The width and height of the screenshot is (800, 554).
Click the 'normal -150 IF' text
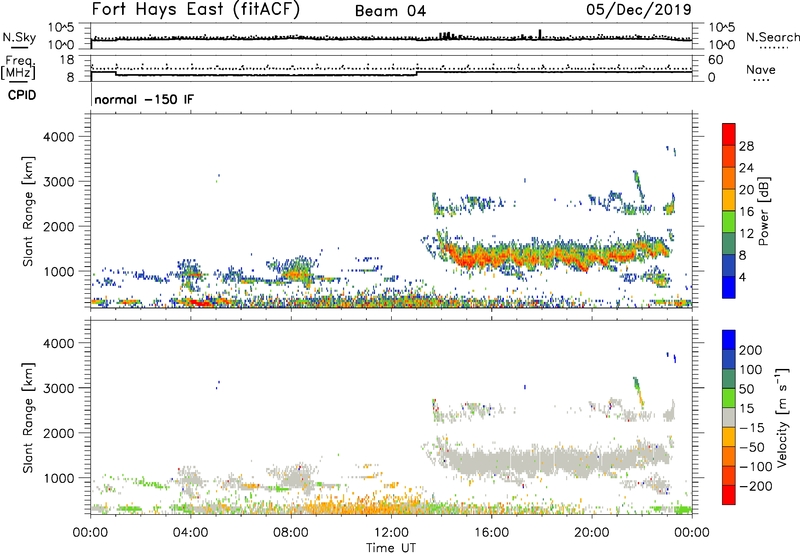(144, 99)
